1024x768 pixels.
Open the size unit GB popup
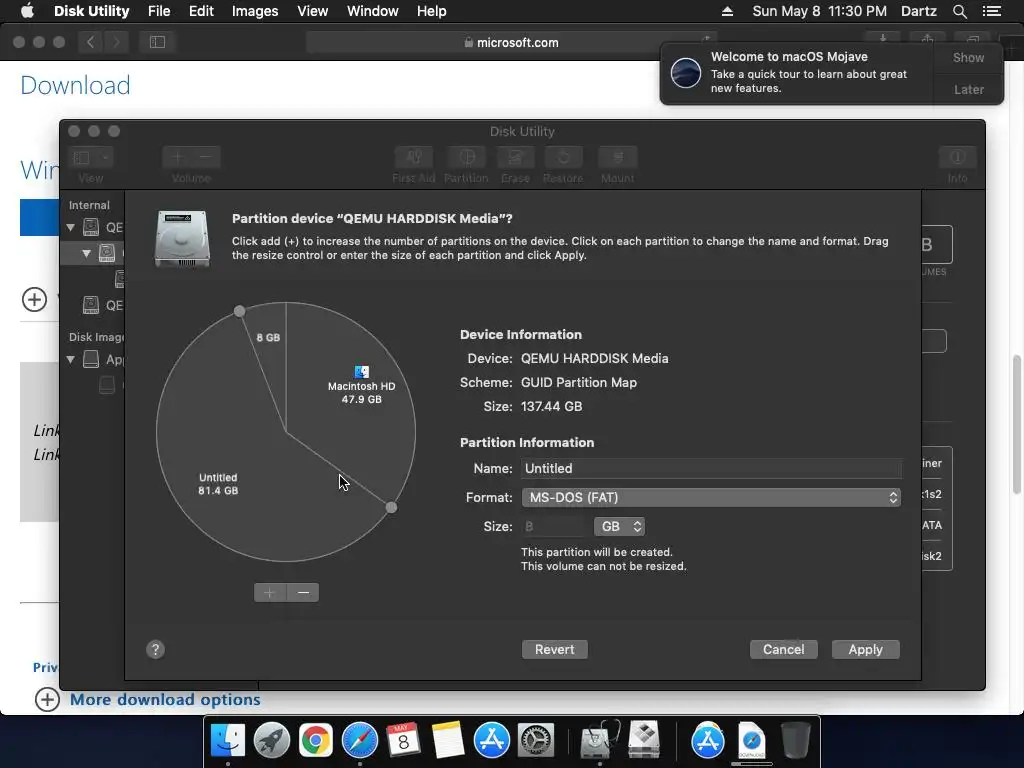[x=620, y=526]
